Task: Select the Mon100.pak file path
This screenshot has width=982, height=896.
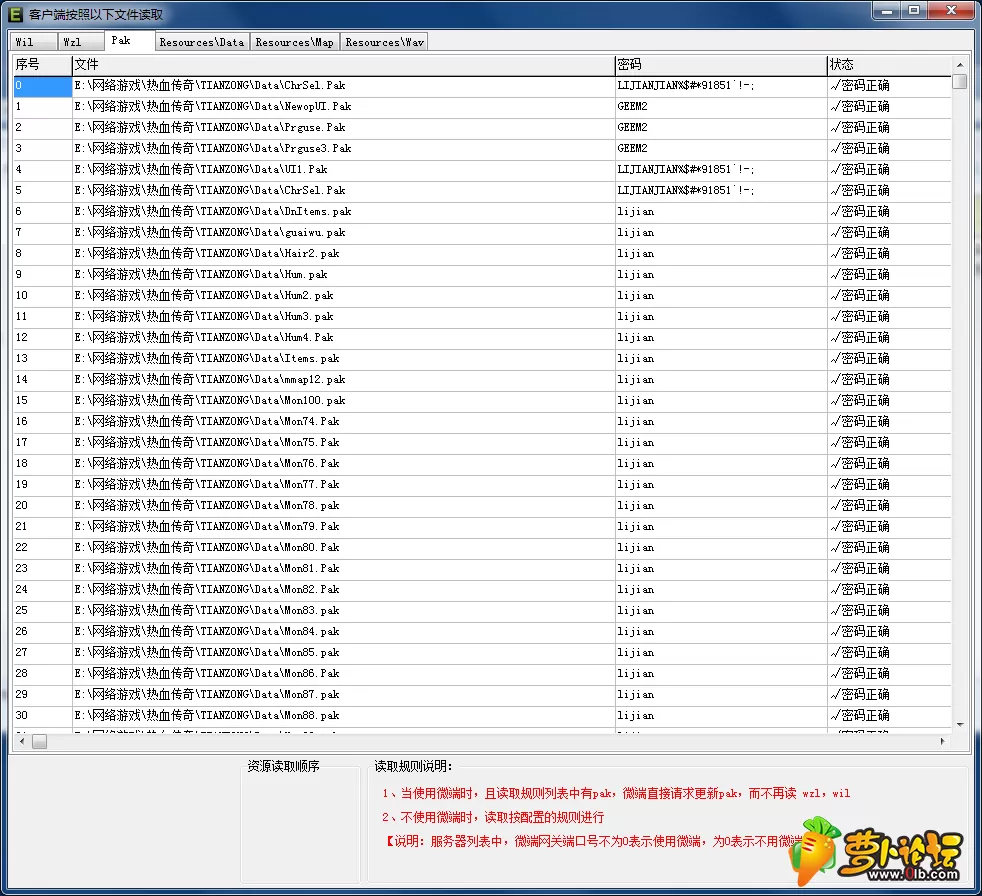Action: coord(210,400)
